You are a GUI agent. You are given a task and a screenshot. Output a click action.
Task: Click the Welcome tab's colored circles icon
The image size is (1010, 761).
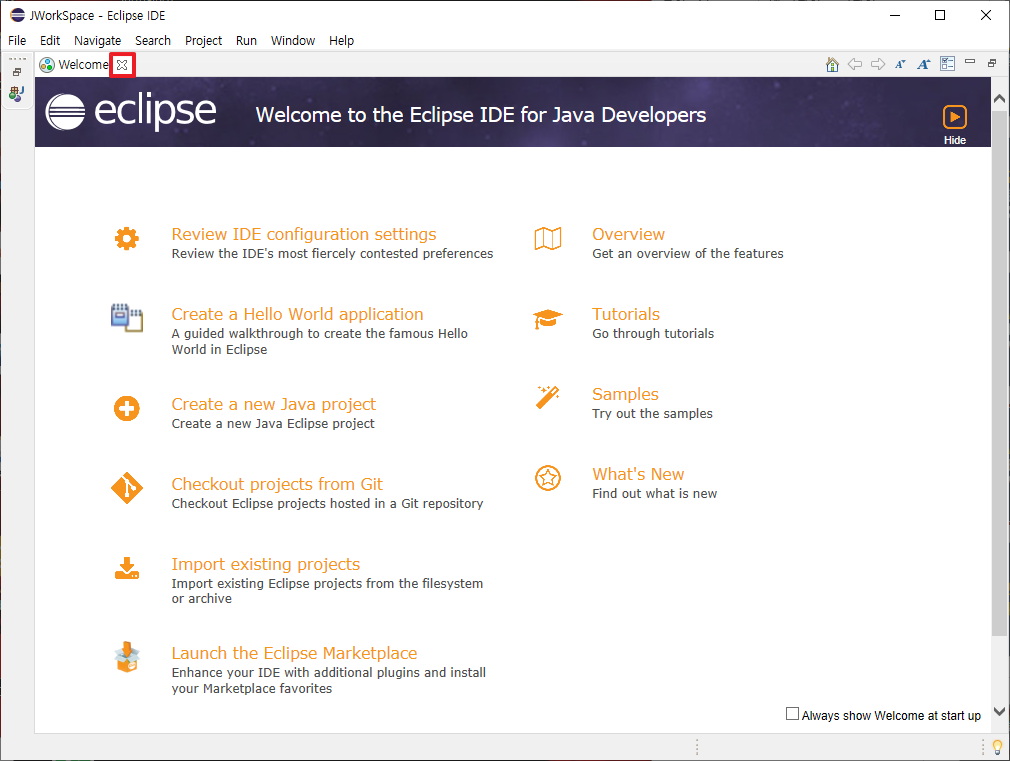tap(47, 64)
